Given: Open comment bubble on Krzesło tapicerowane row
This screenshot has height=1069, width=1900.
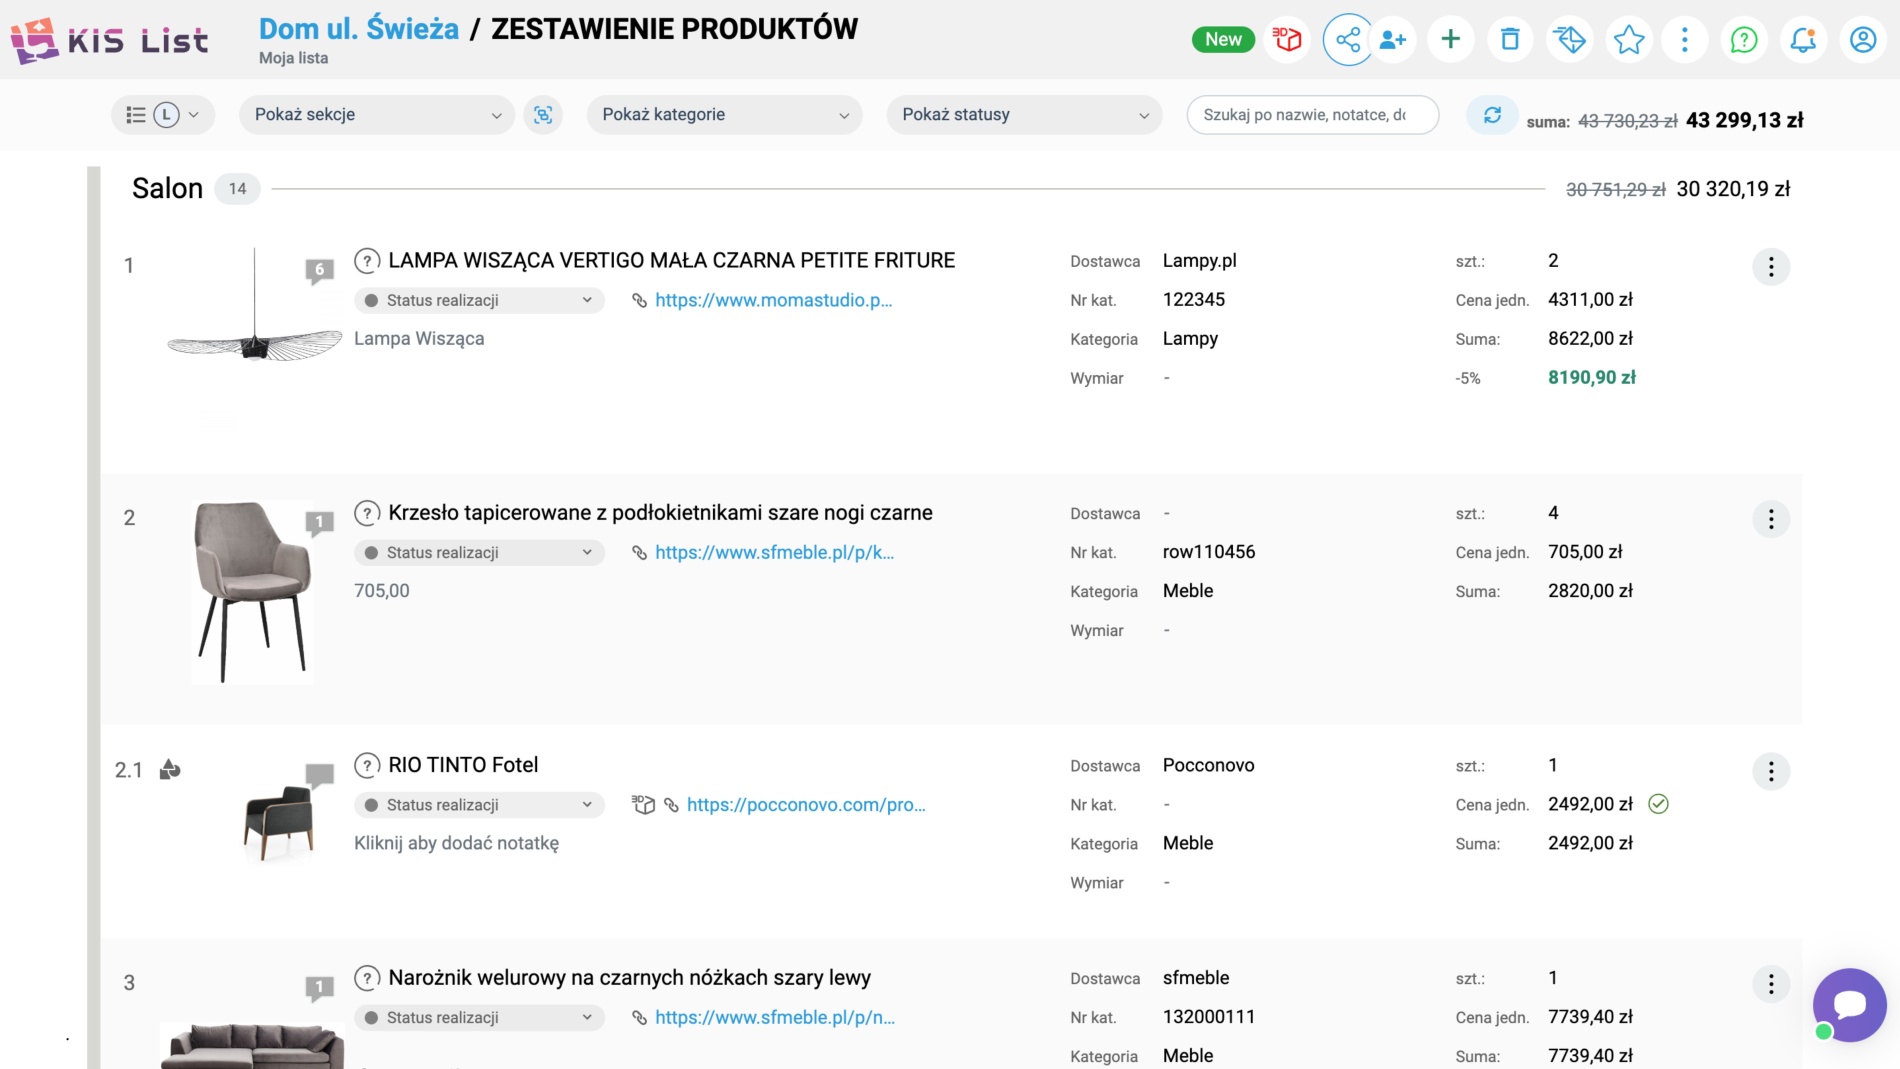Looking at the screenshot, I should point(319,523).
